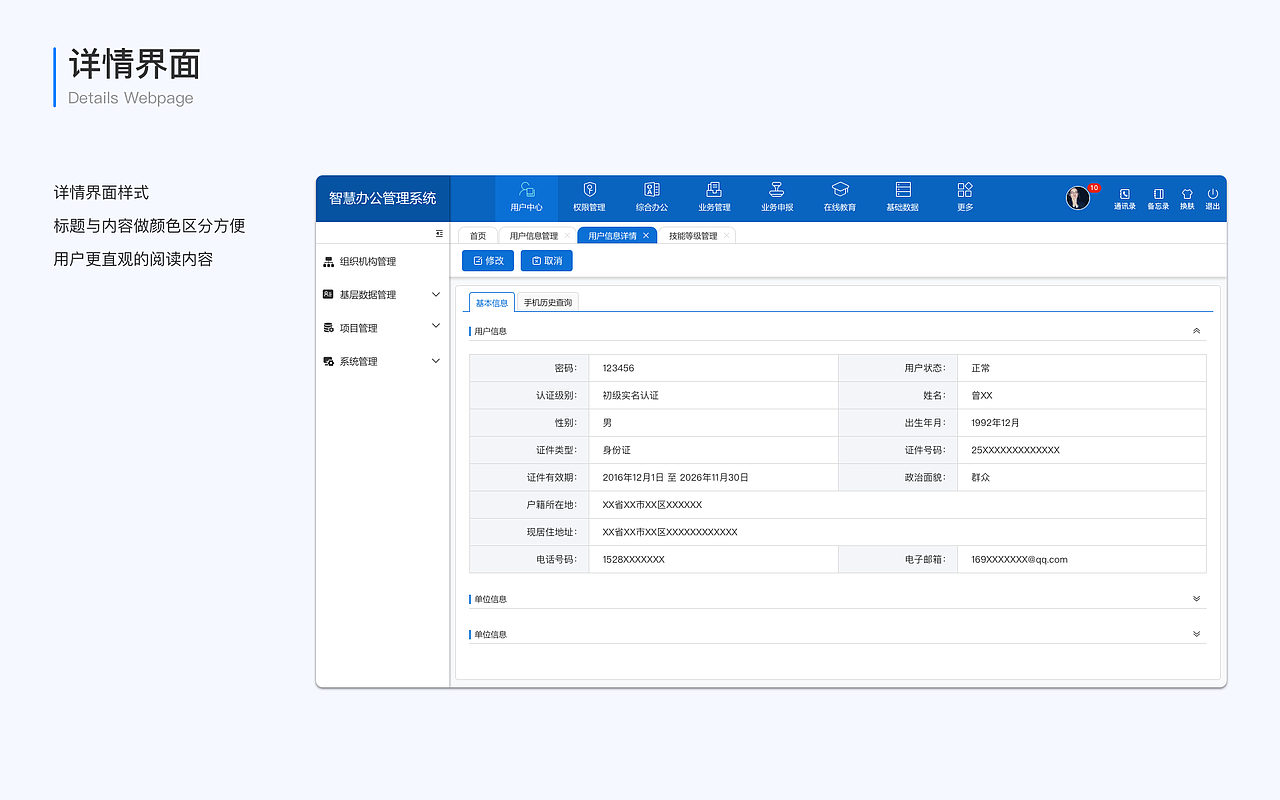Click the 基层数据管理 sidebar icon
This screenshot has width=1280, height=800.
pyautogui.click(x=328, y=295)
